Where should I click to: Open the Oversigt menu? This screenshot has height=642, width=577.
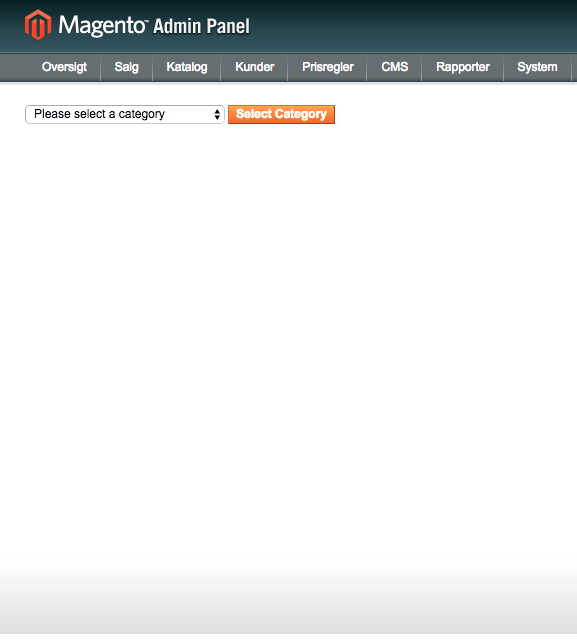tap(64, 67)
